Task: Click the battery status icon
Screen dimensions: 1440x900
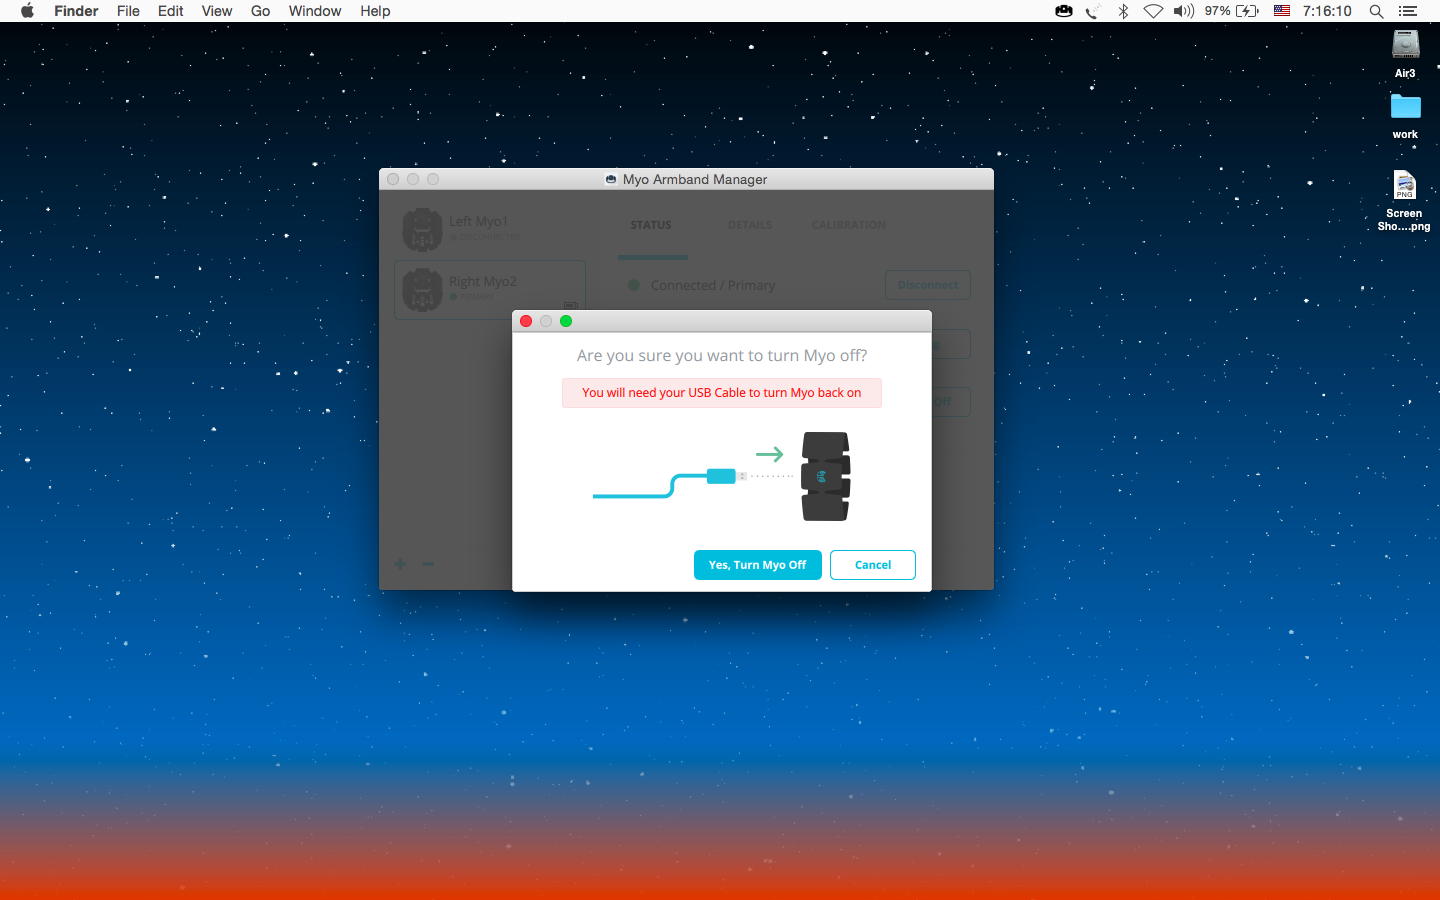Action: [x=1248, y=11]
